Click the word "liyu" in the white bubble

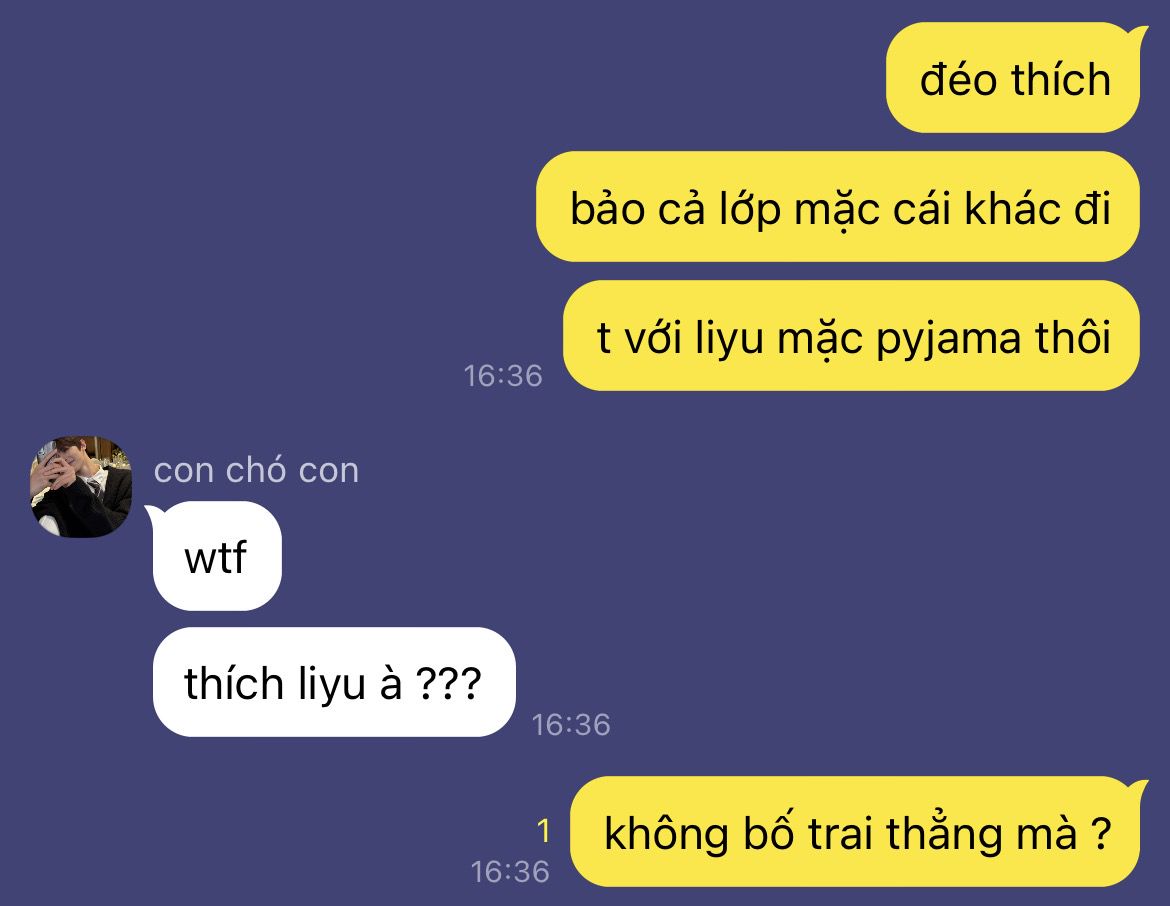[331, 685]
